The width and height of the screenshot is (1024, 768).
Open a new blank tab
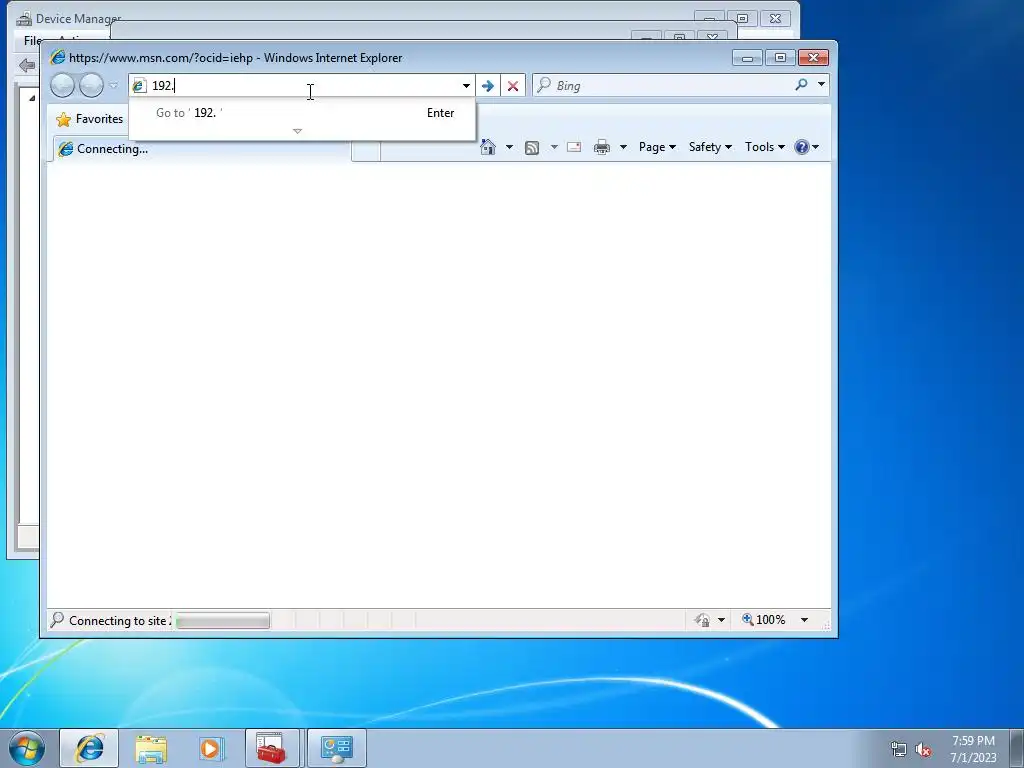366,151
